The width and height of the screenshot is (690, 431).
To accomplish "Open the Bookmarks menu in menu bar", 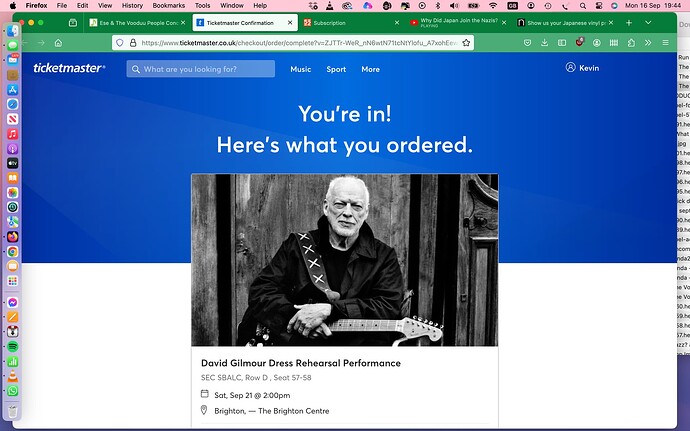I will coord(169,6).
